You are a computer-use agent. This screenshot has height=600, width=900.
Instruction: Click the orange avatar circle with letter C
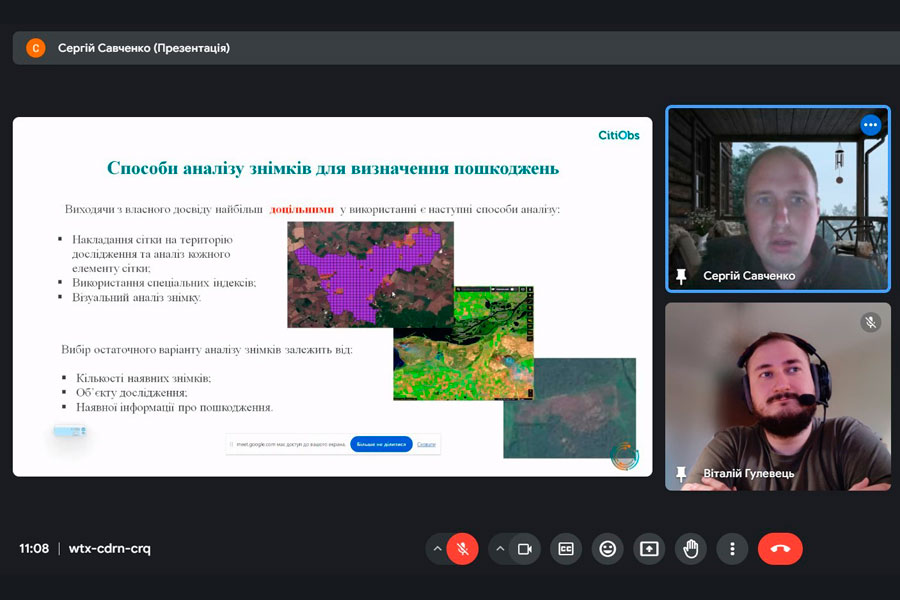[36, 48]
